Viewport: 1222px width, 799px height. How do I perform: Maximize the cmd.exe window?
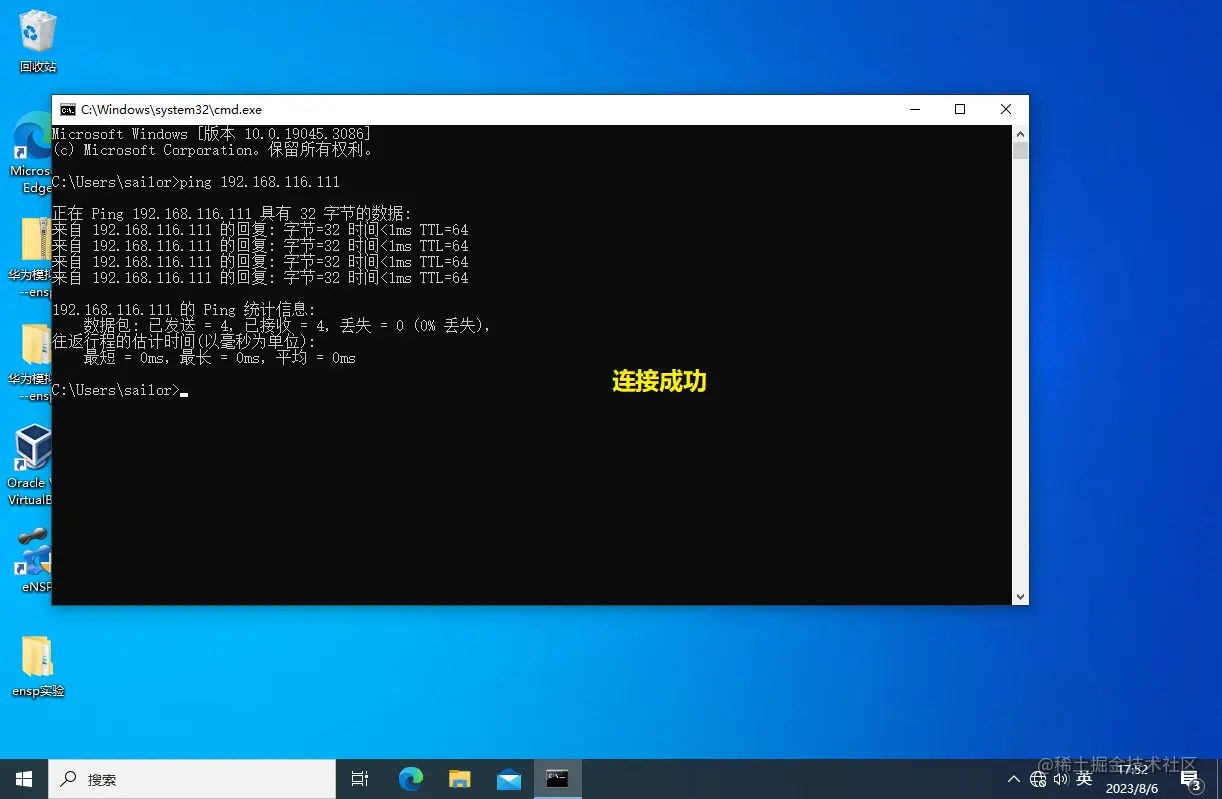tap(960, 109)
